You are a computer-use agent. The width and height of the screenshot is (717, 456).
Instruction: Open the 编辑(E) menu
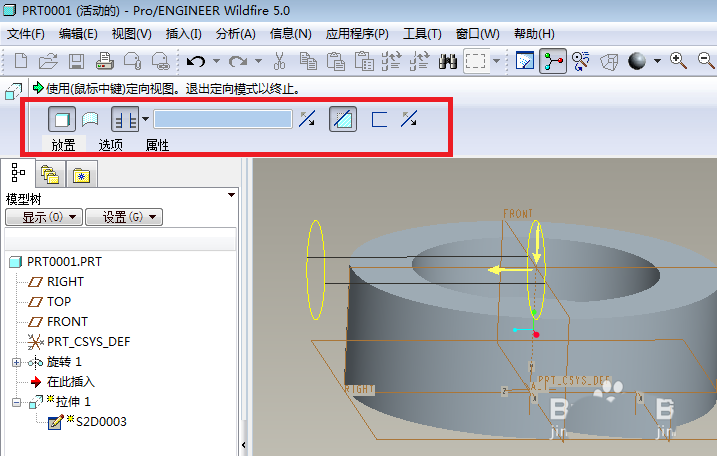(78, 33)
